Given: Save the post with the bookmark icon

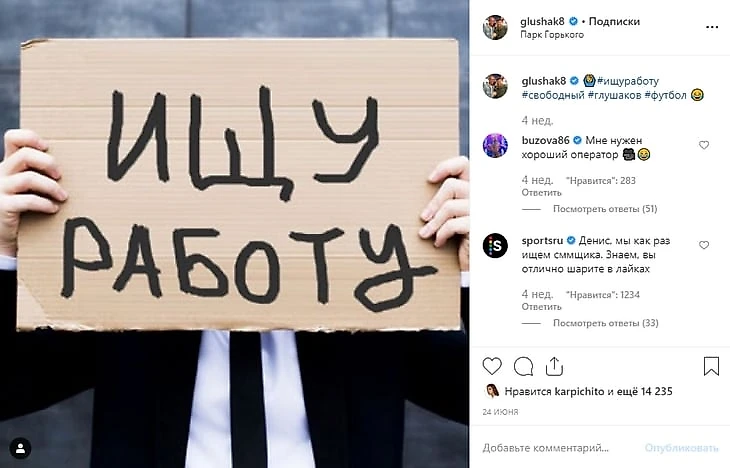Looking at the screenshot, I should (x=711, y=366).
